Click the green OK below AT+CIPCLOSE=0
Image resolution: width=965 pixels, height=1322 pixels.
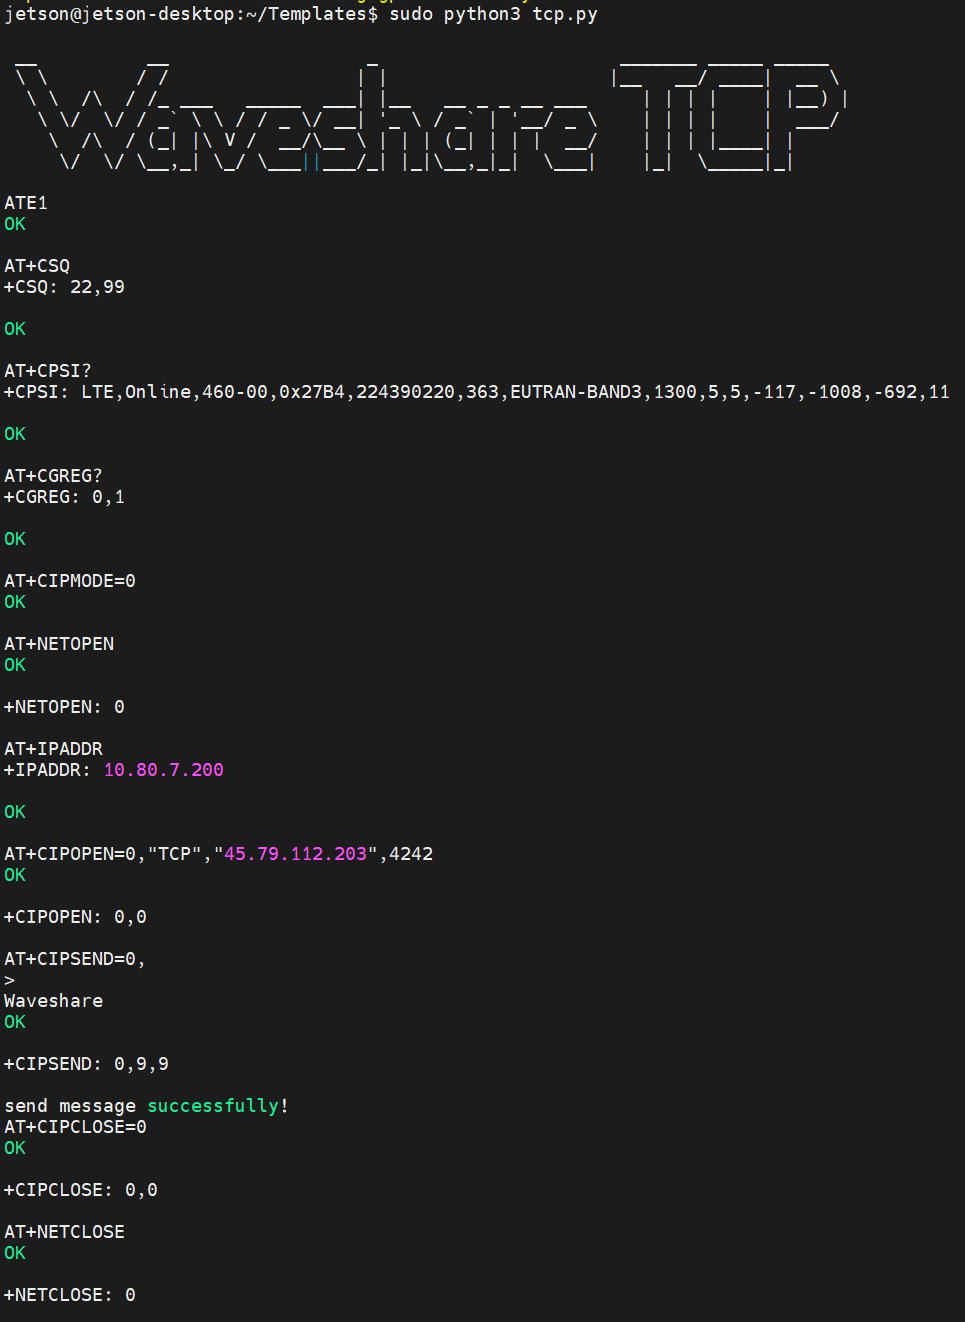[x=15, y=1148]
